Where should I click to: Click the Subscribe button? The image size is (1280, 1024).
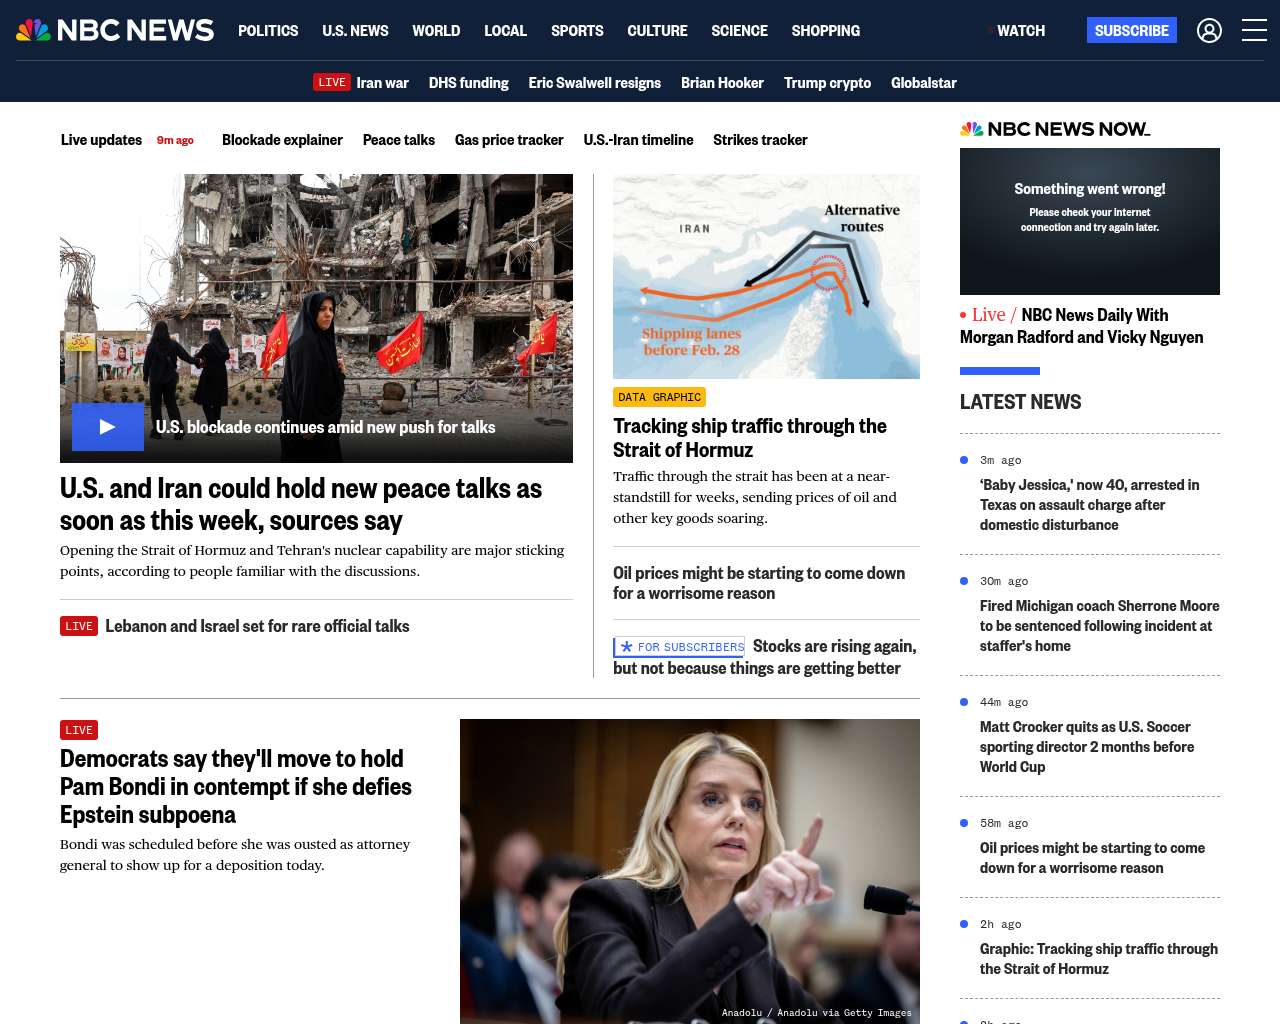tap(1132, 30)
